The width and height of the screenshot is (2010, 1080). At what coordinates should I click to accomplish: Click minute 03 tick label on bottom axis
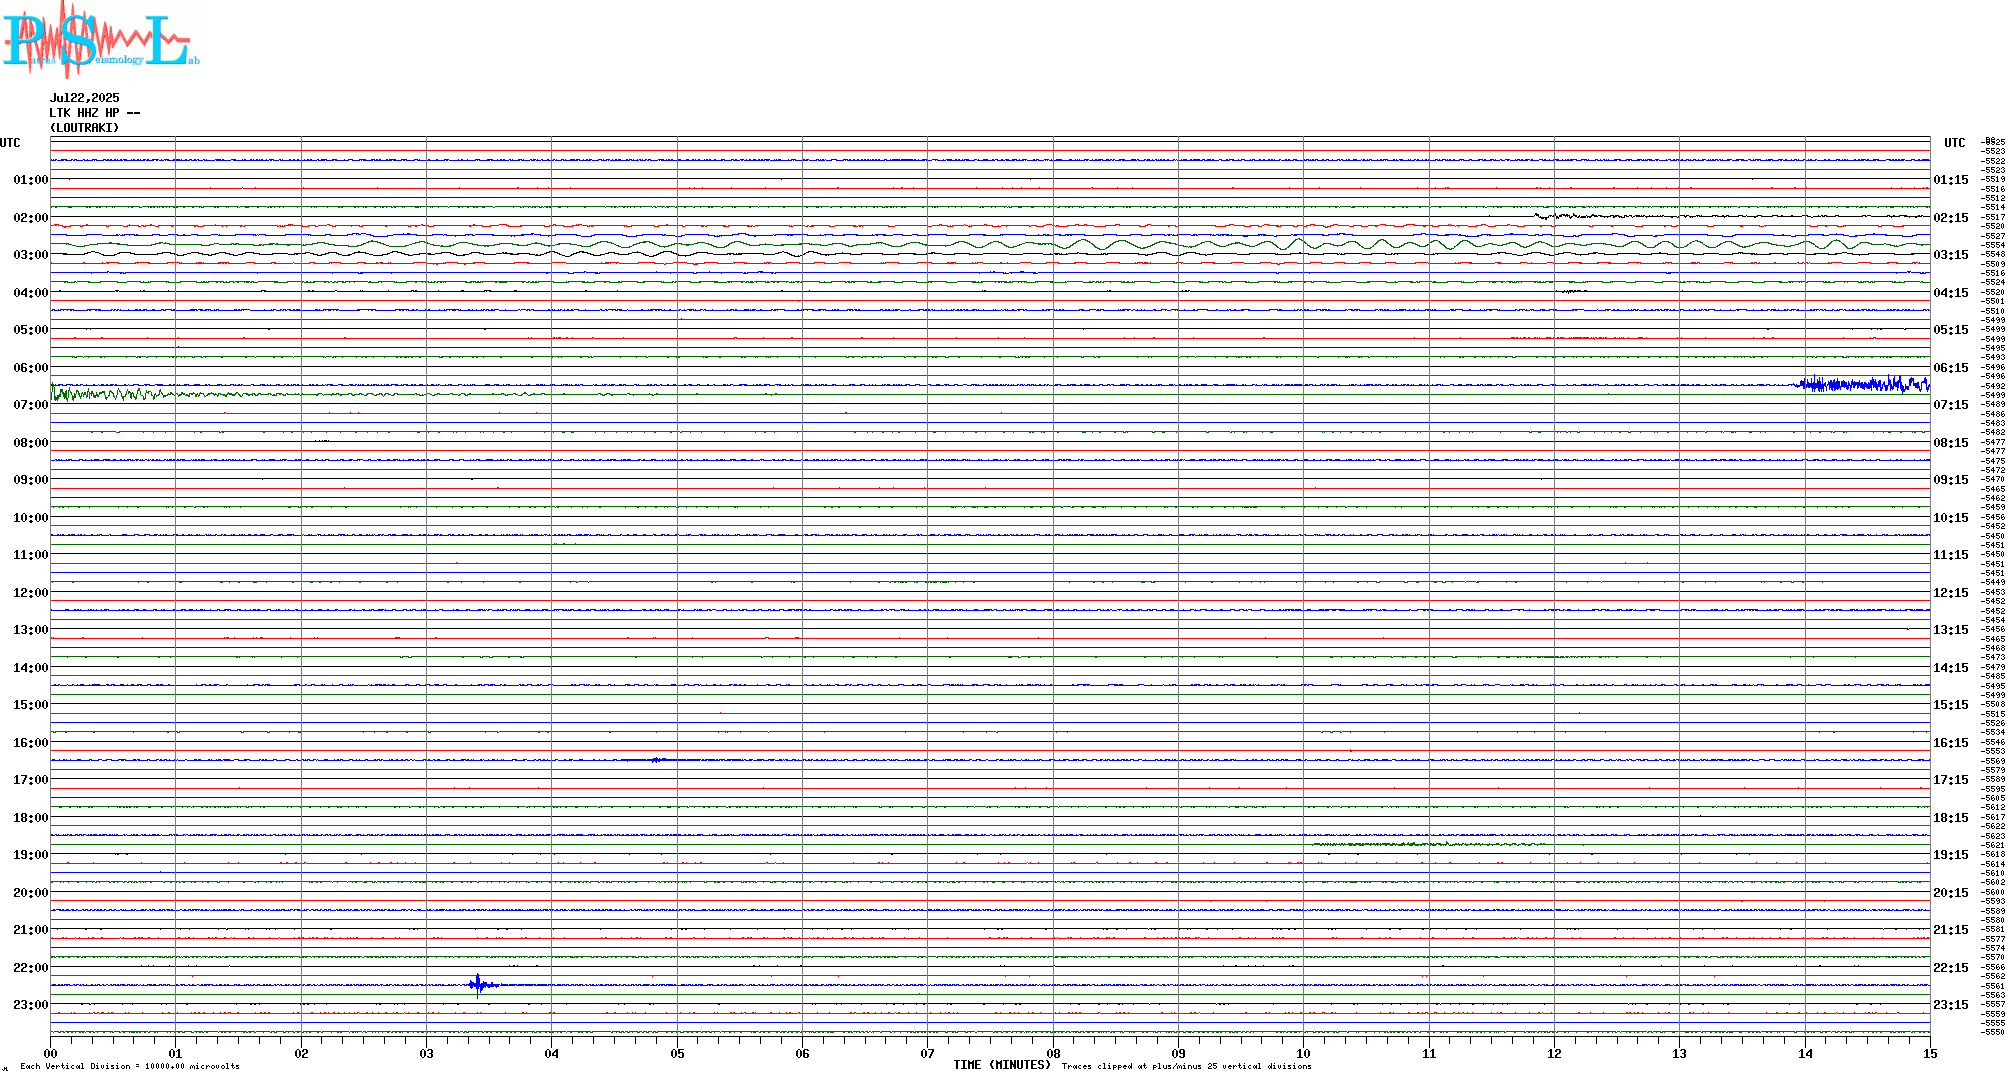coord(426,1053)
